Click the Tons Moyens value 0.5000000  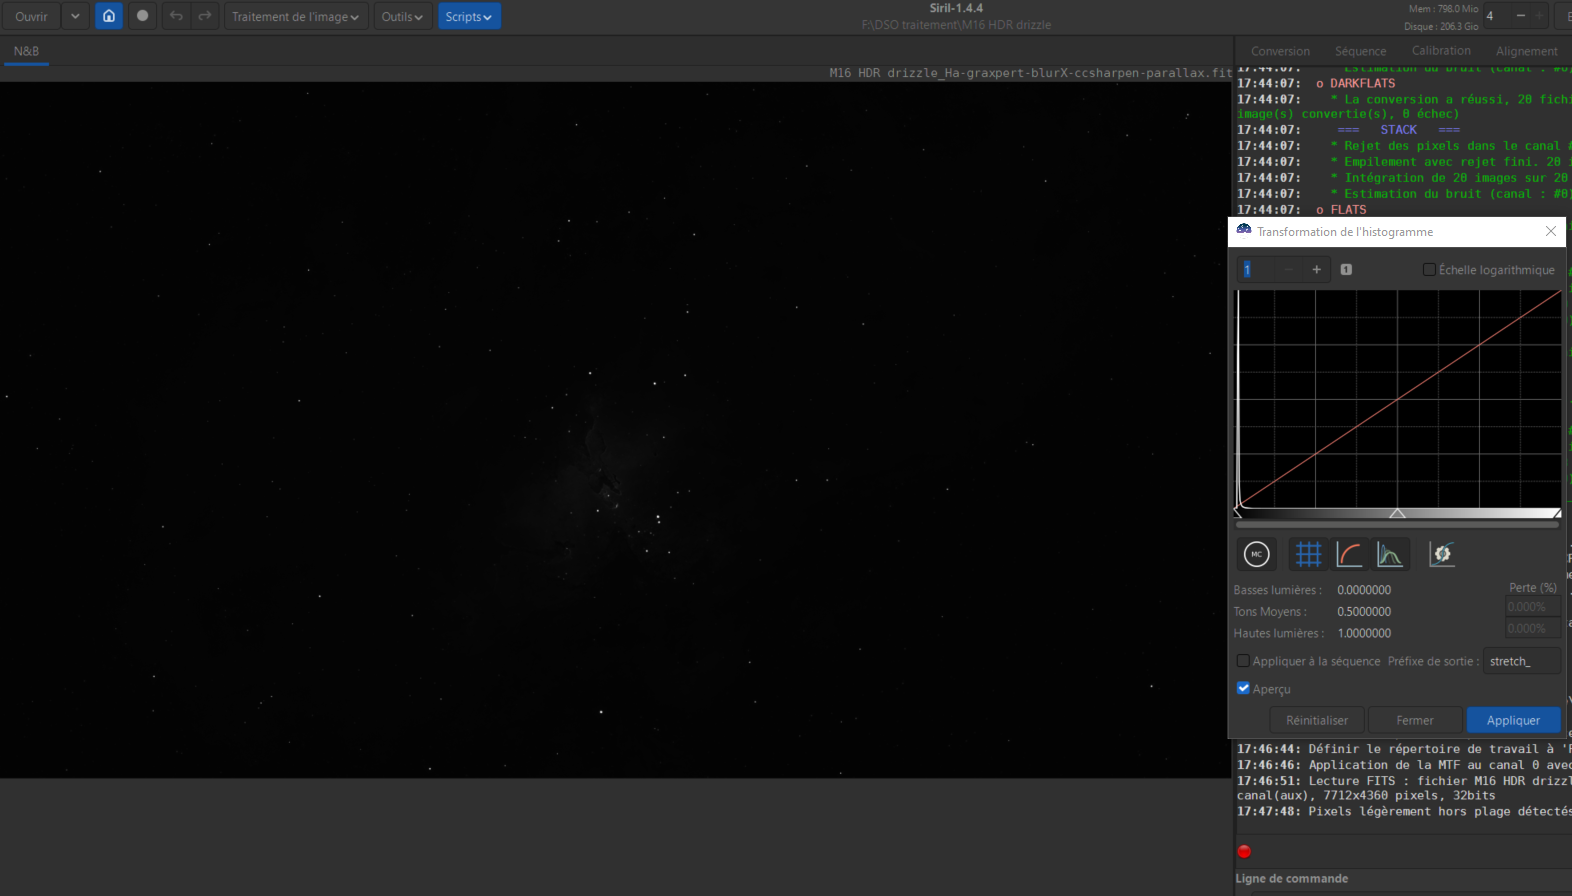click(x=1364, y=612)
